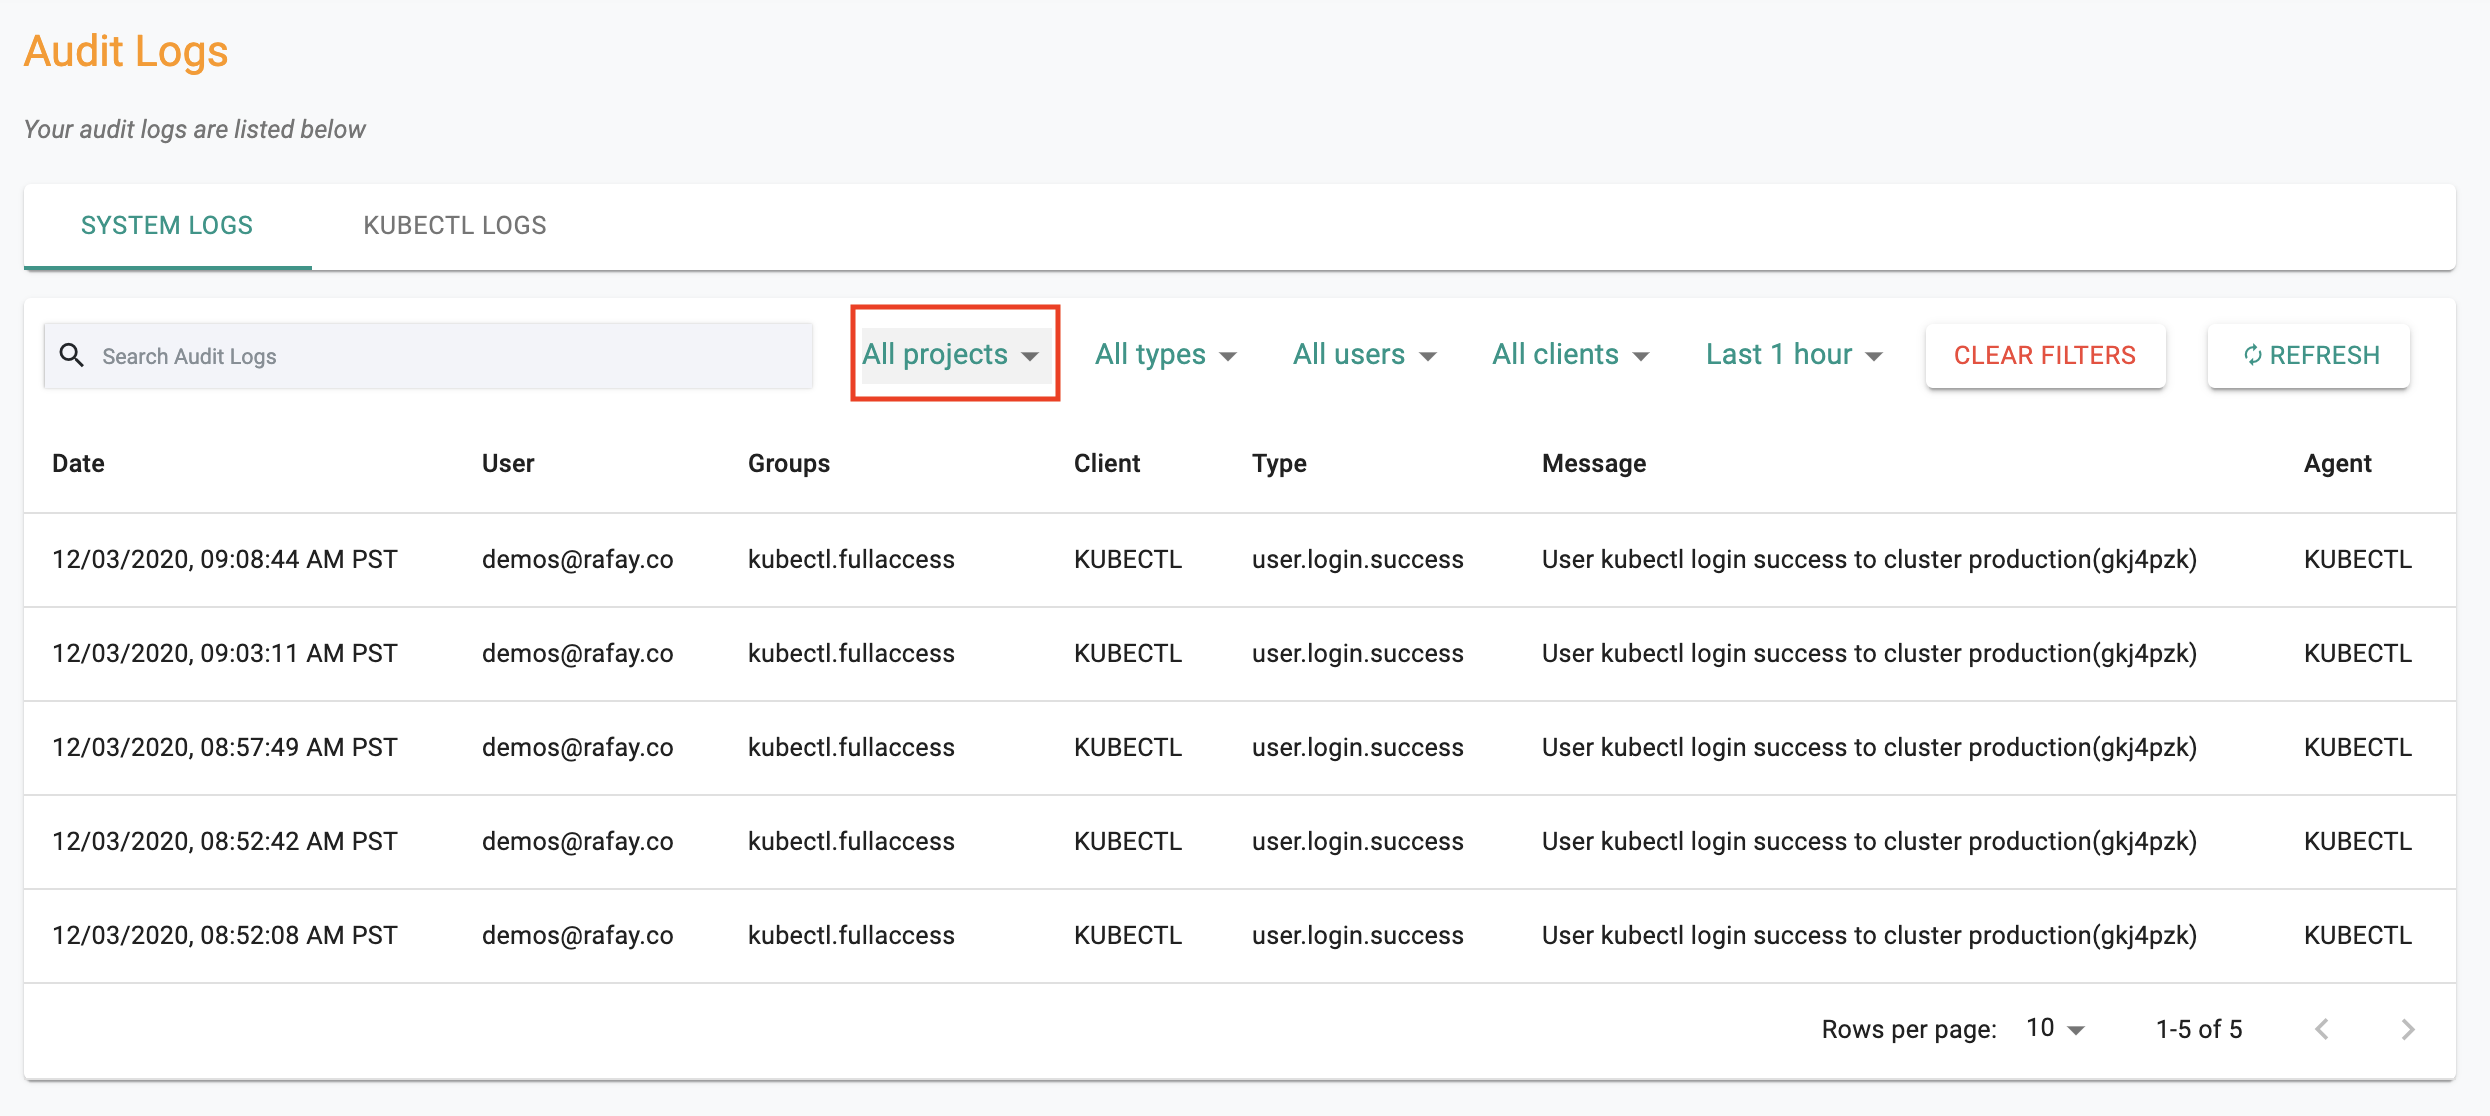Image resolution: width=2490 pixels, height=1116 pixels.
Task: Click the Groups column header
Action: 789,463
